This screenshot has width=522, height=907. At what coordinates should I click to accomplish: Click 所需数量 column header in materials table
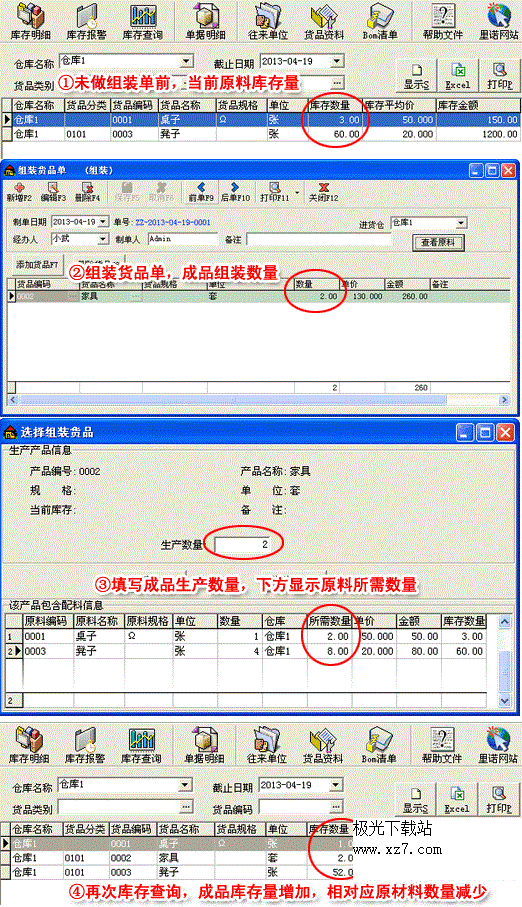330,621
